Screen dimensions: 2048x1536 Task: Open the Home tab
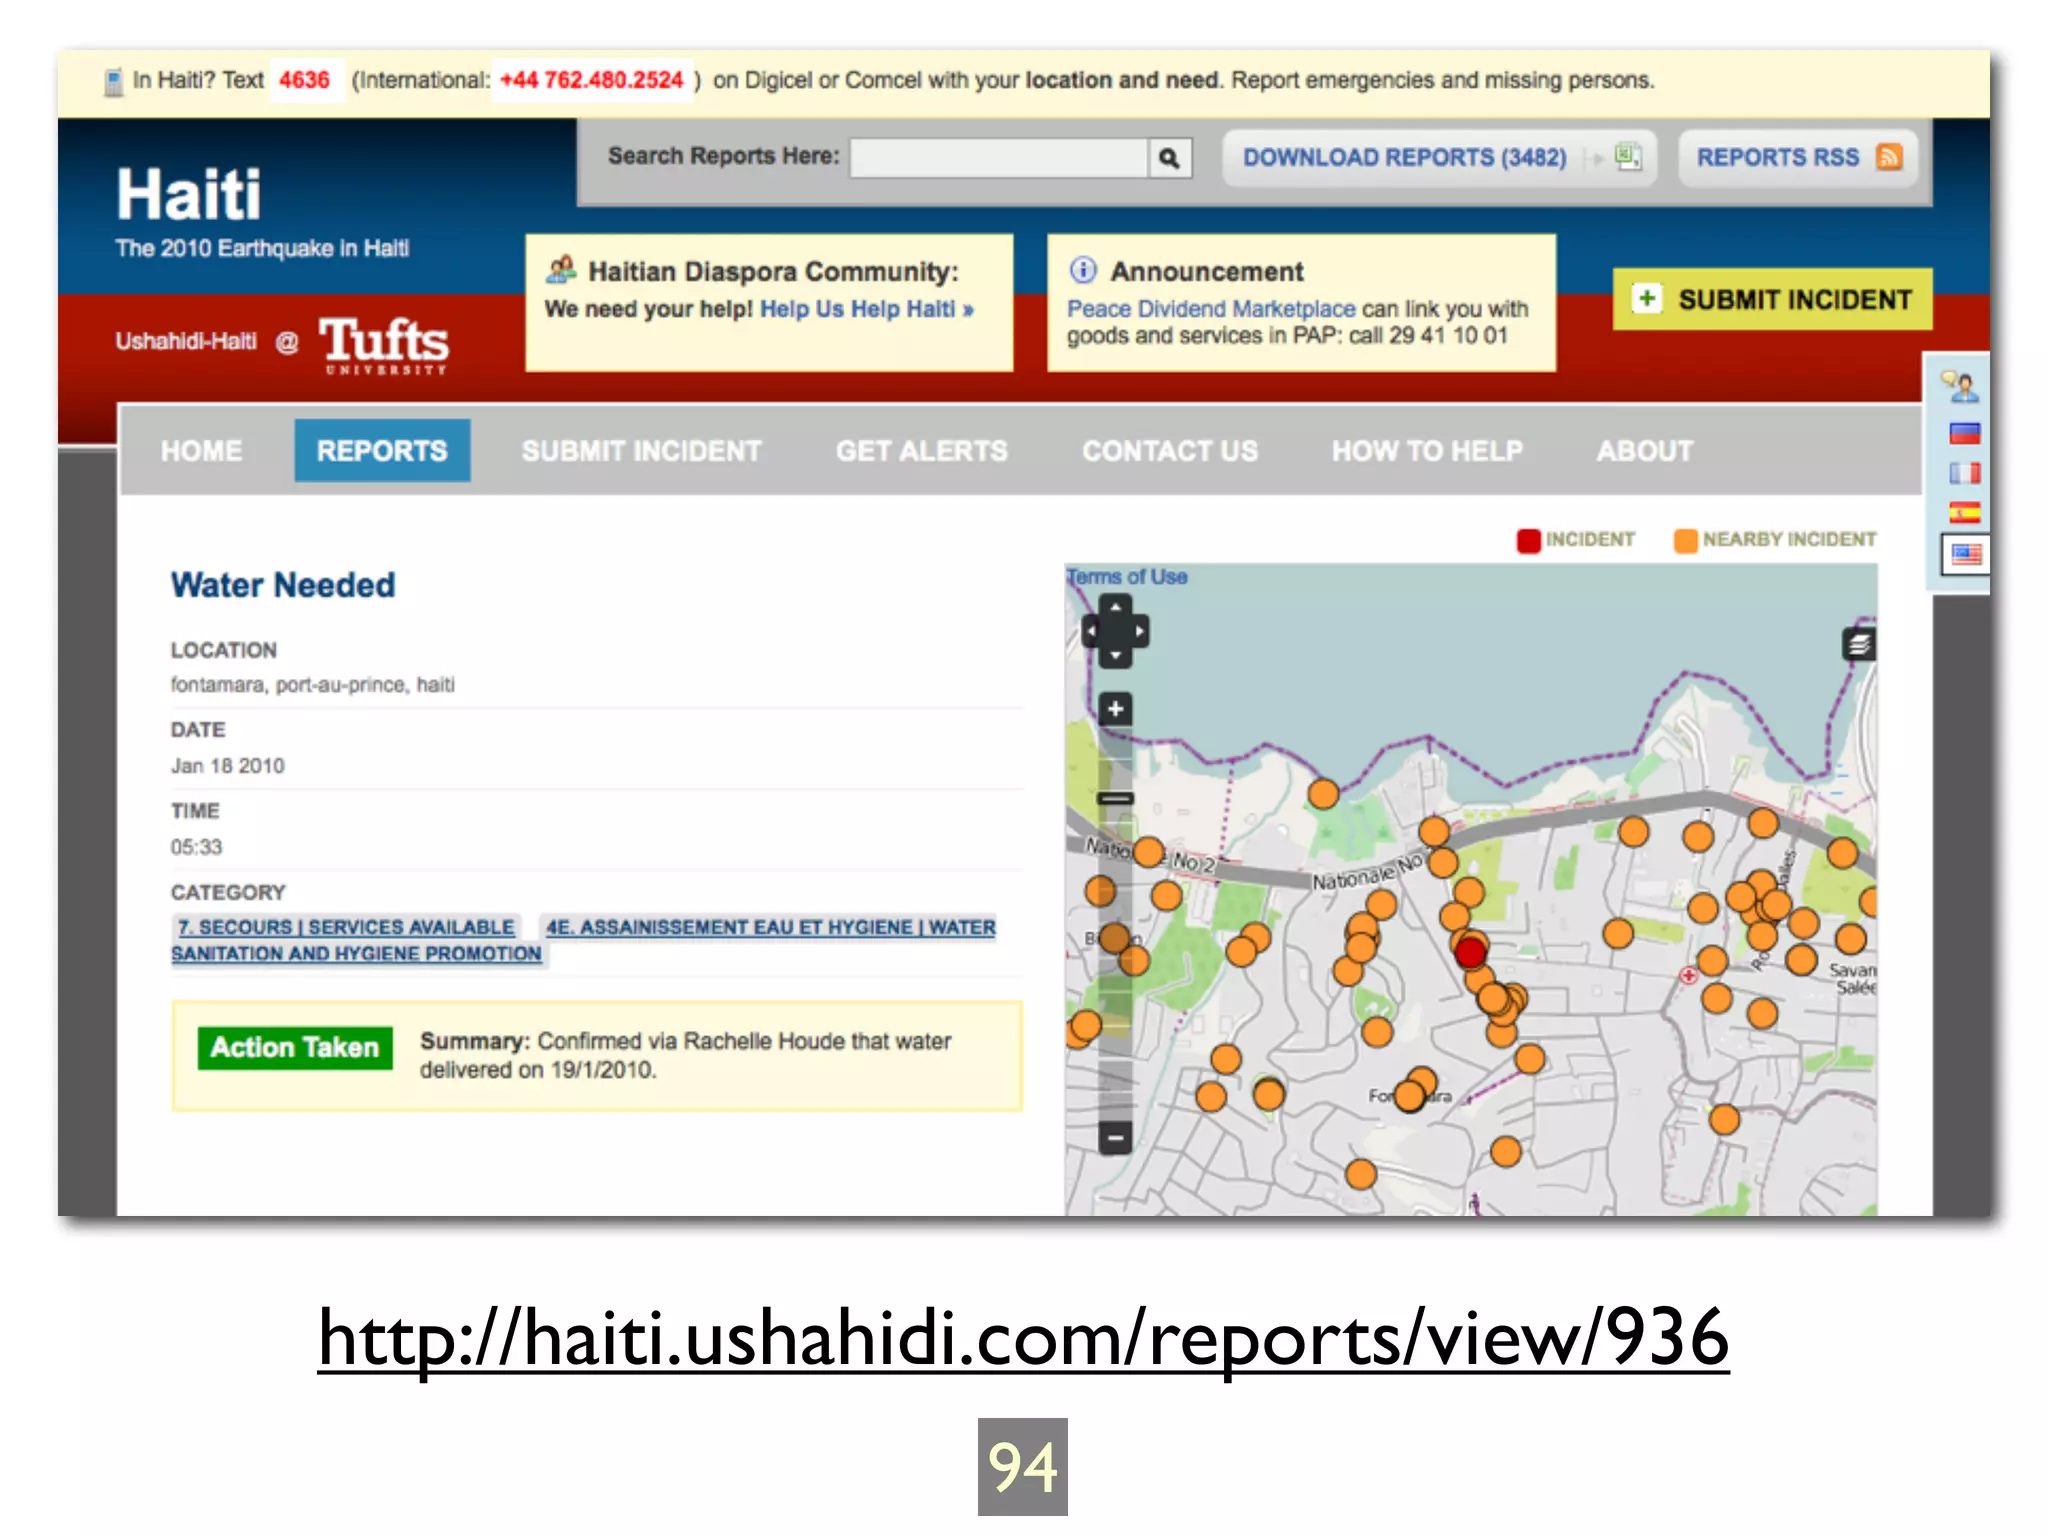coord(202,451)
